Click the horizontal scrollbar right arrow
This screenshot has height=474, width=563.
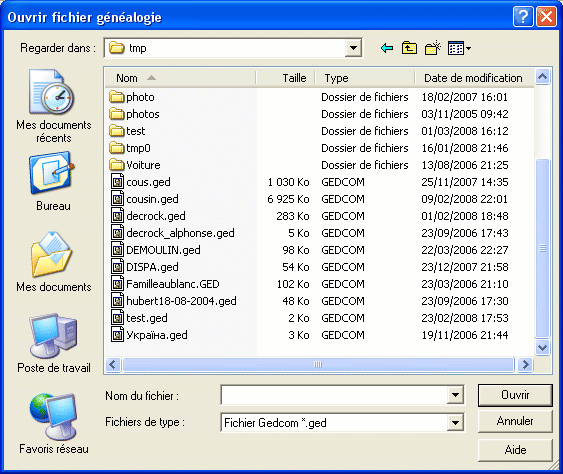(525, 364)
